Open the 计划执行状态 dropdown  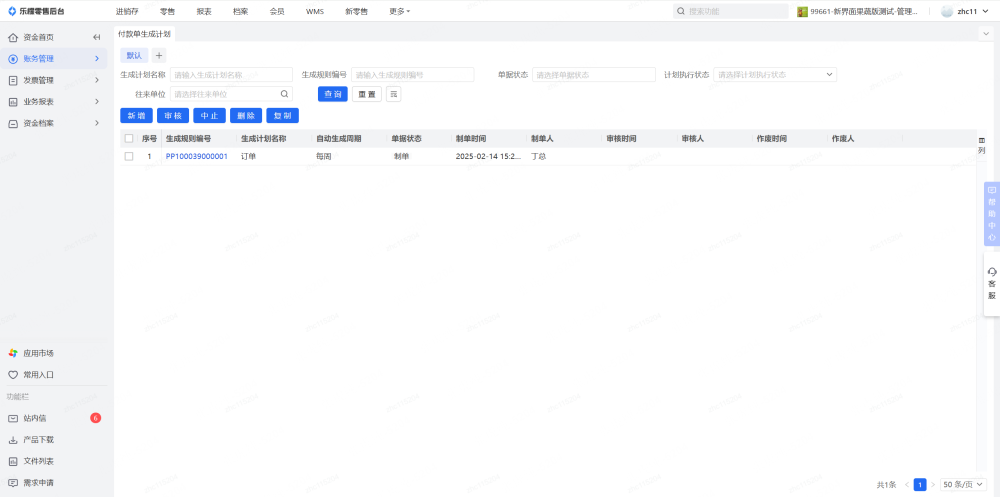click(x=775, y=75)
